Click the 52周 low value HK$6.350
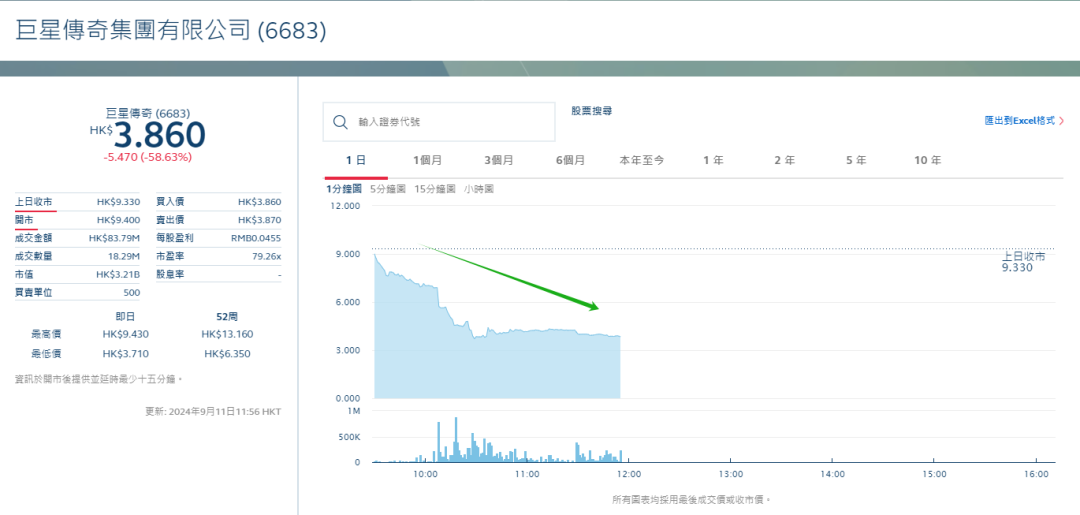 (227, 354)
